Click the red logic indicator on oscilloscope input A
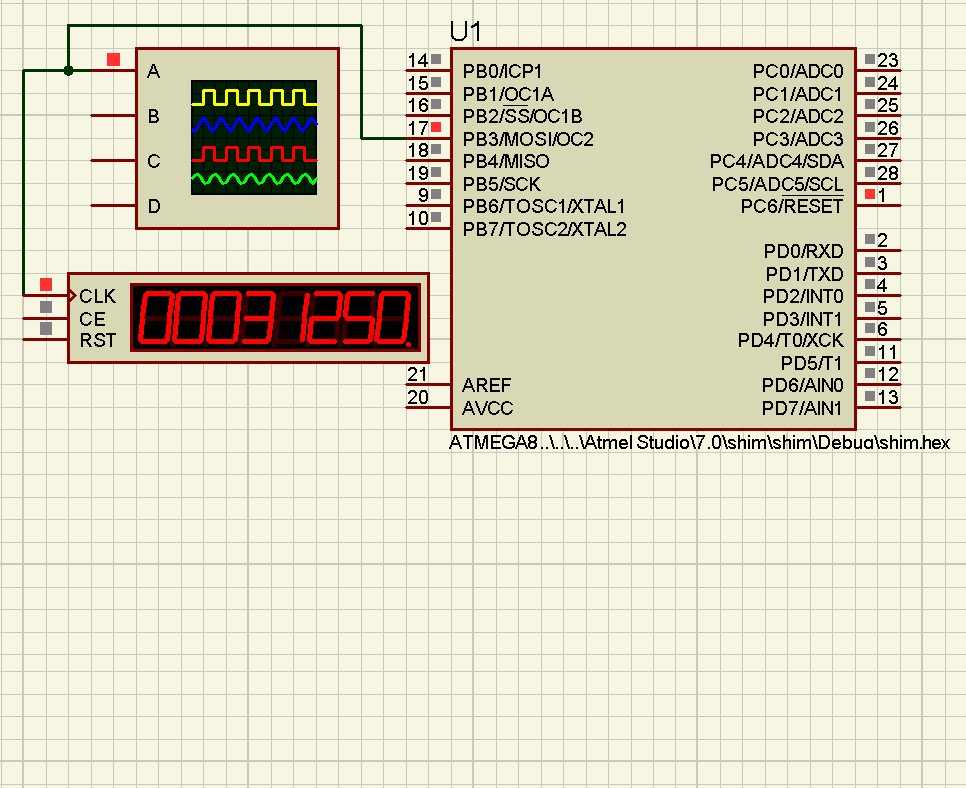Screen dimensions: 966x788 (113, 59)
